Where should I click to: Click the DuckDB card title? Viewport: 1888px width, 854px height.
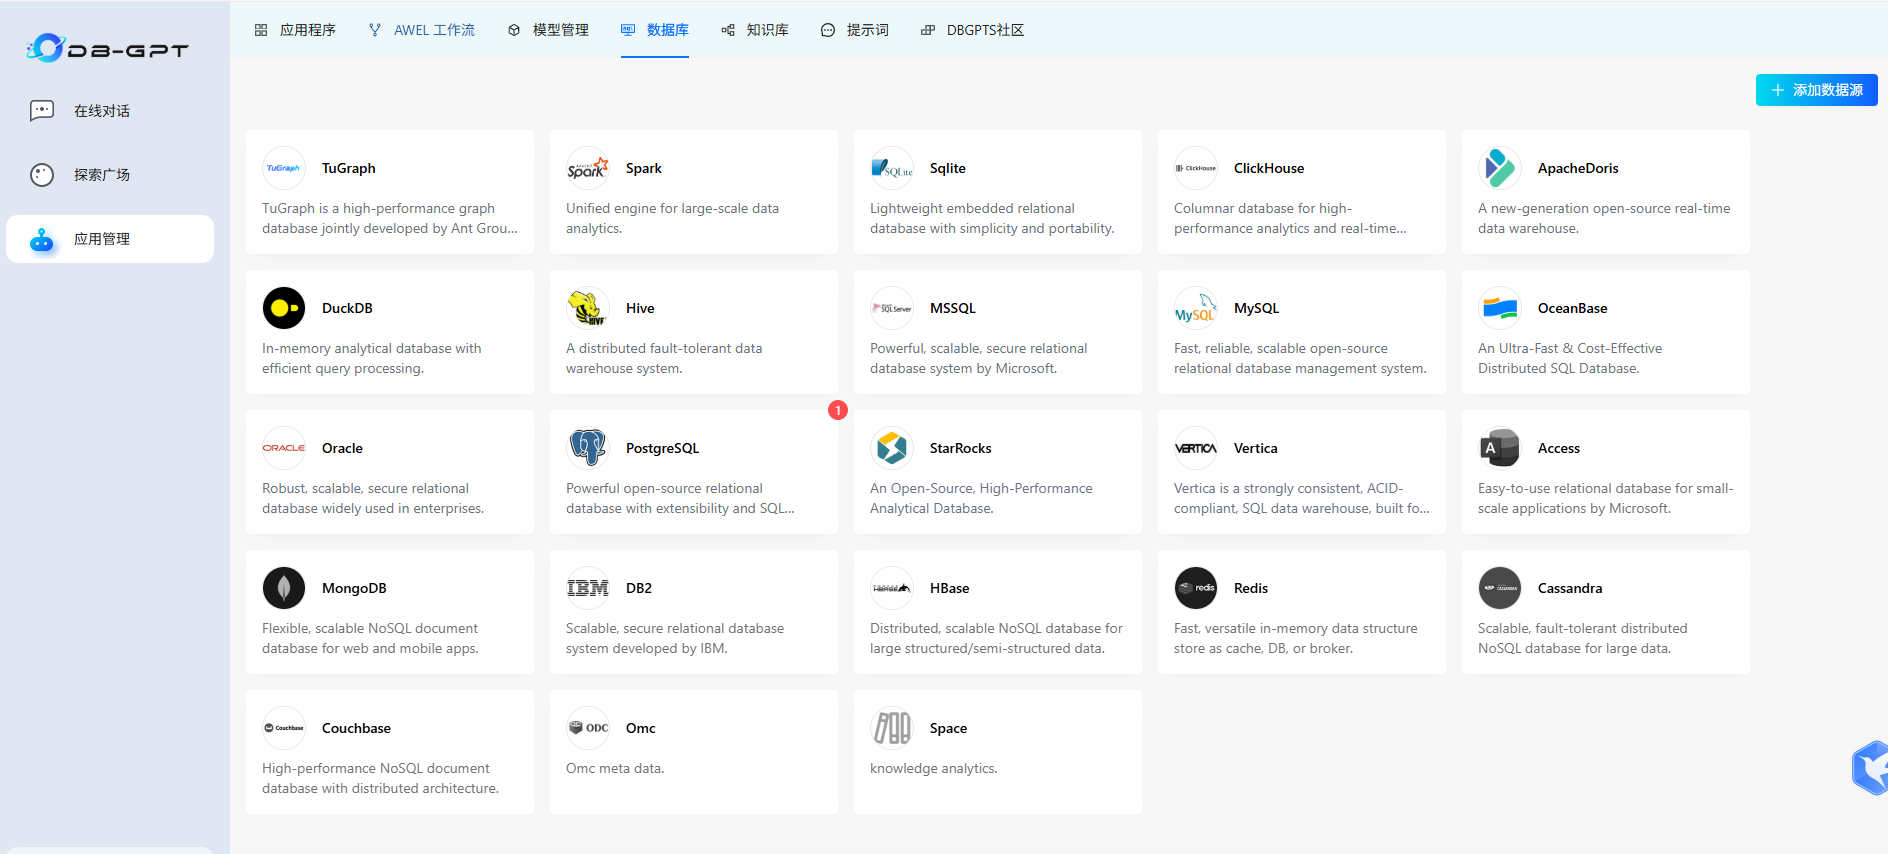[347, 308]
